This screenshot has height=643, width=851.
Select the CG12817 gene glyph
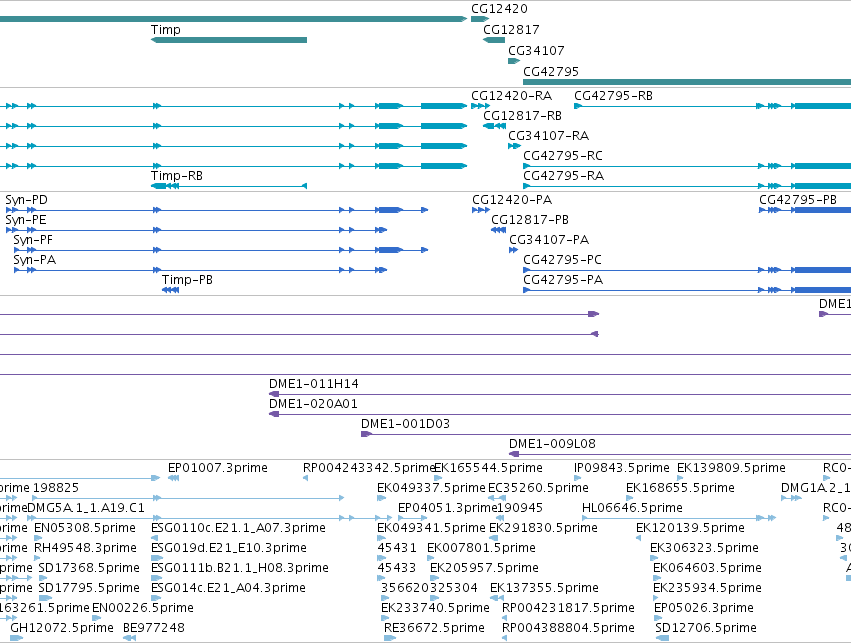493,40
